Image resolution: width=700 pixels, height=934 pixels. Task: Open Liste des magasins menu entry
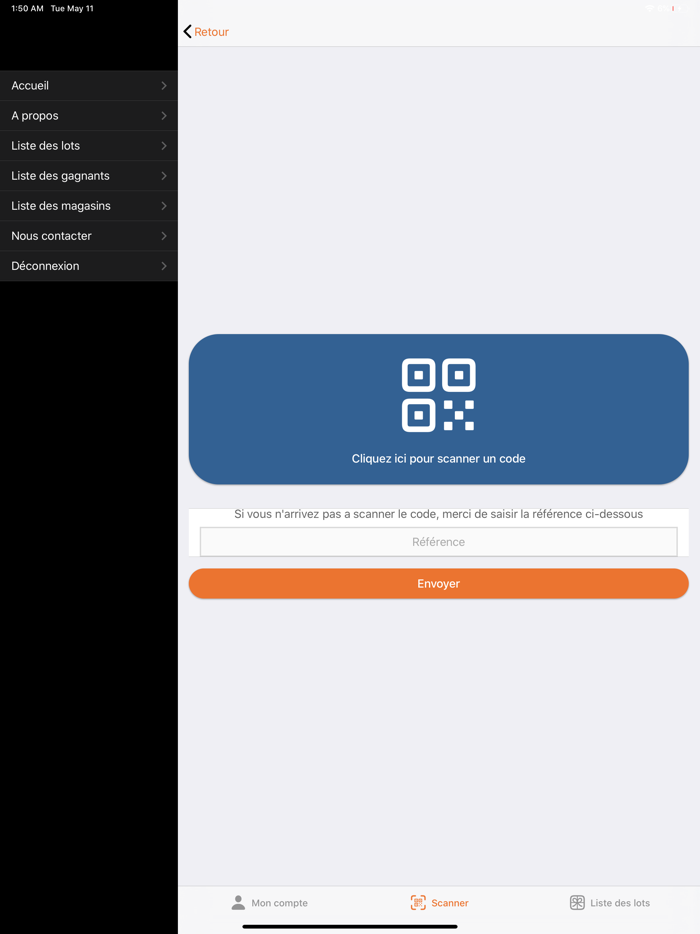89,206
